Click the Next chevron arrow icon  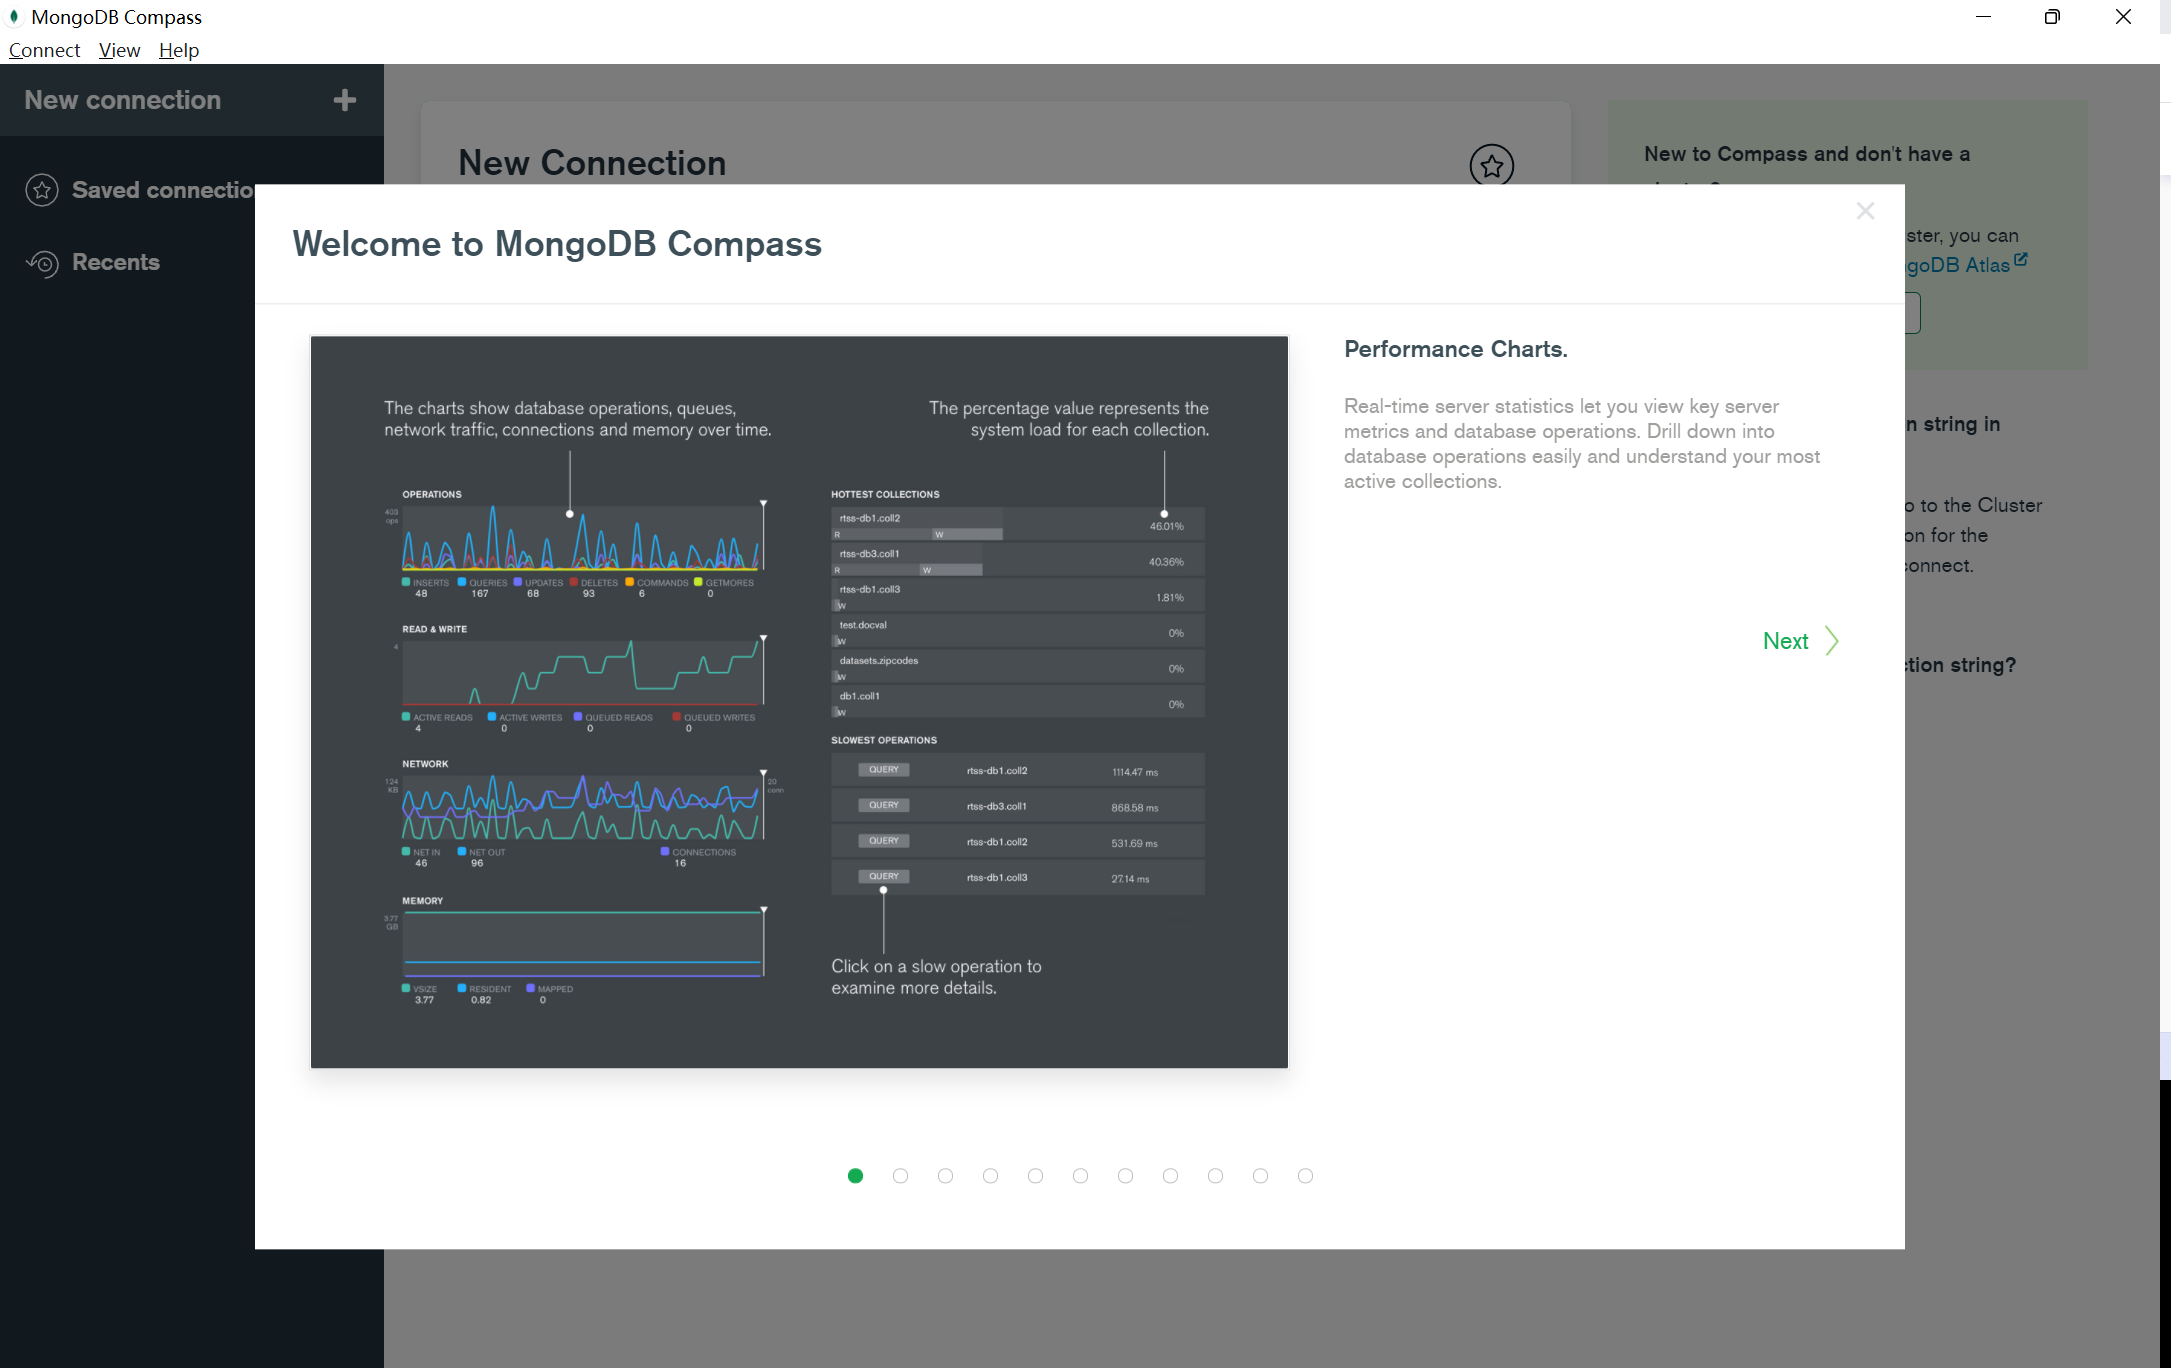point(1831,641)
